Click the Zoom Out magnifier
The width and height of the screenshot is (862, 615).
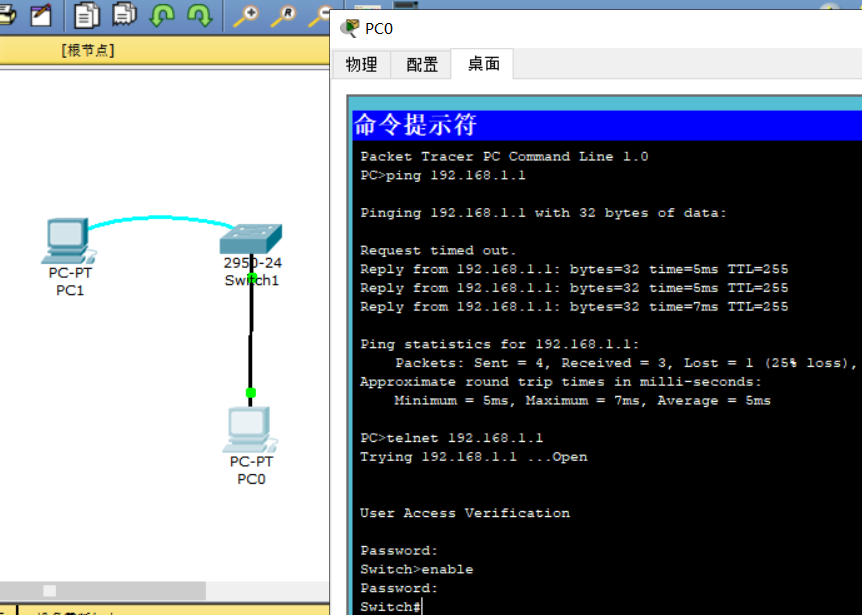319,15
